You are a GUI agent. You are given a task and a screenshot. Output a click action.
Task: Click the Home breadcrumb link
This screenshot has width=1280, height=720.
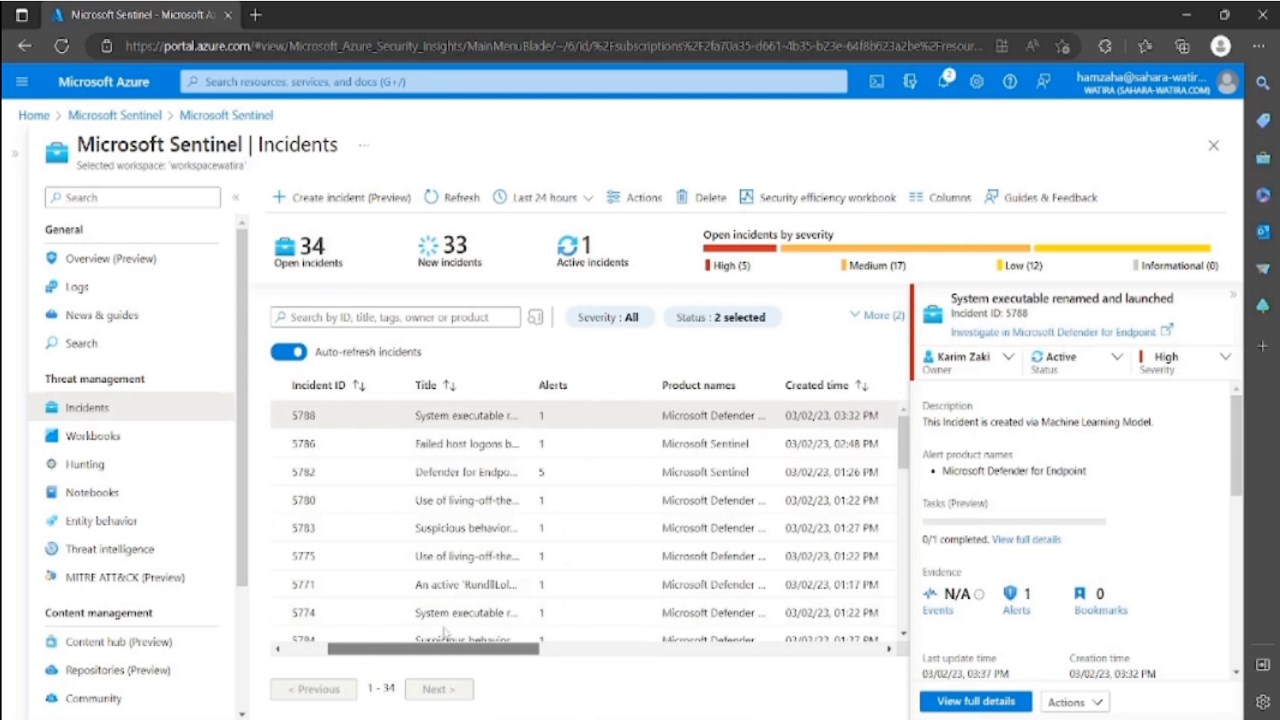pyautogui.click(x=34, y=115)
